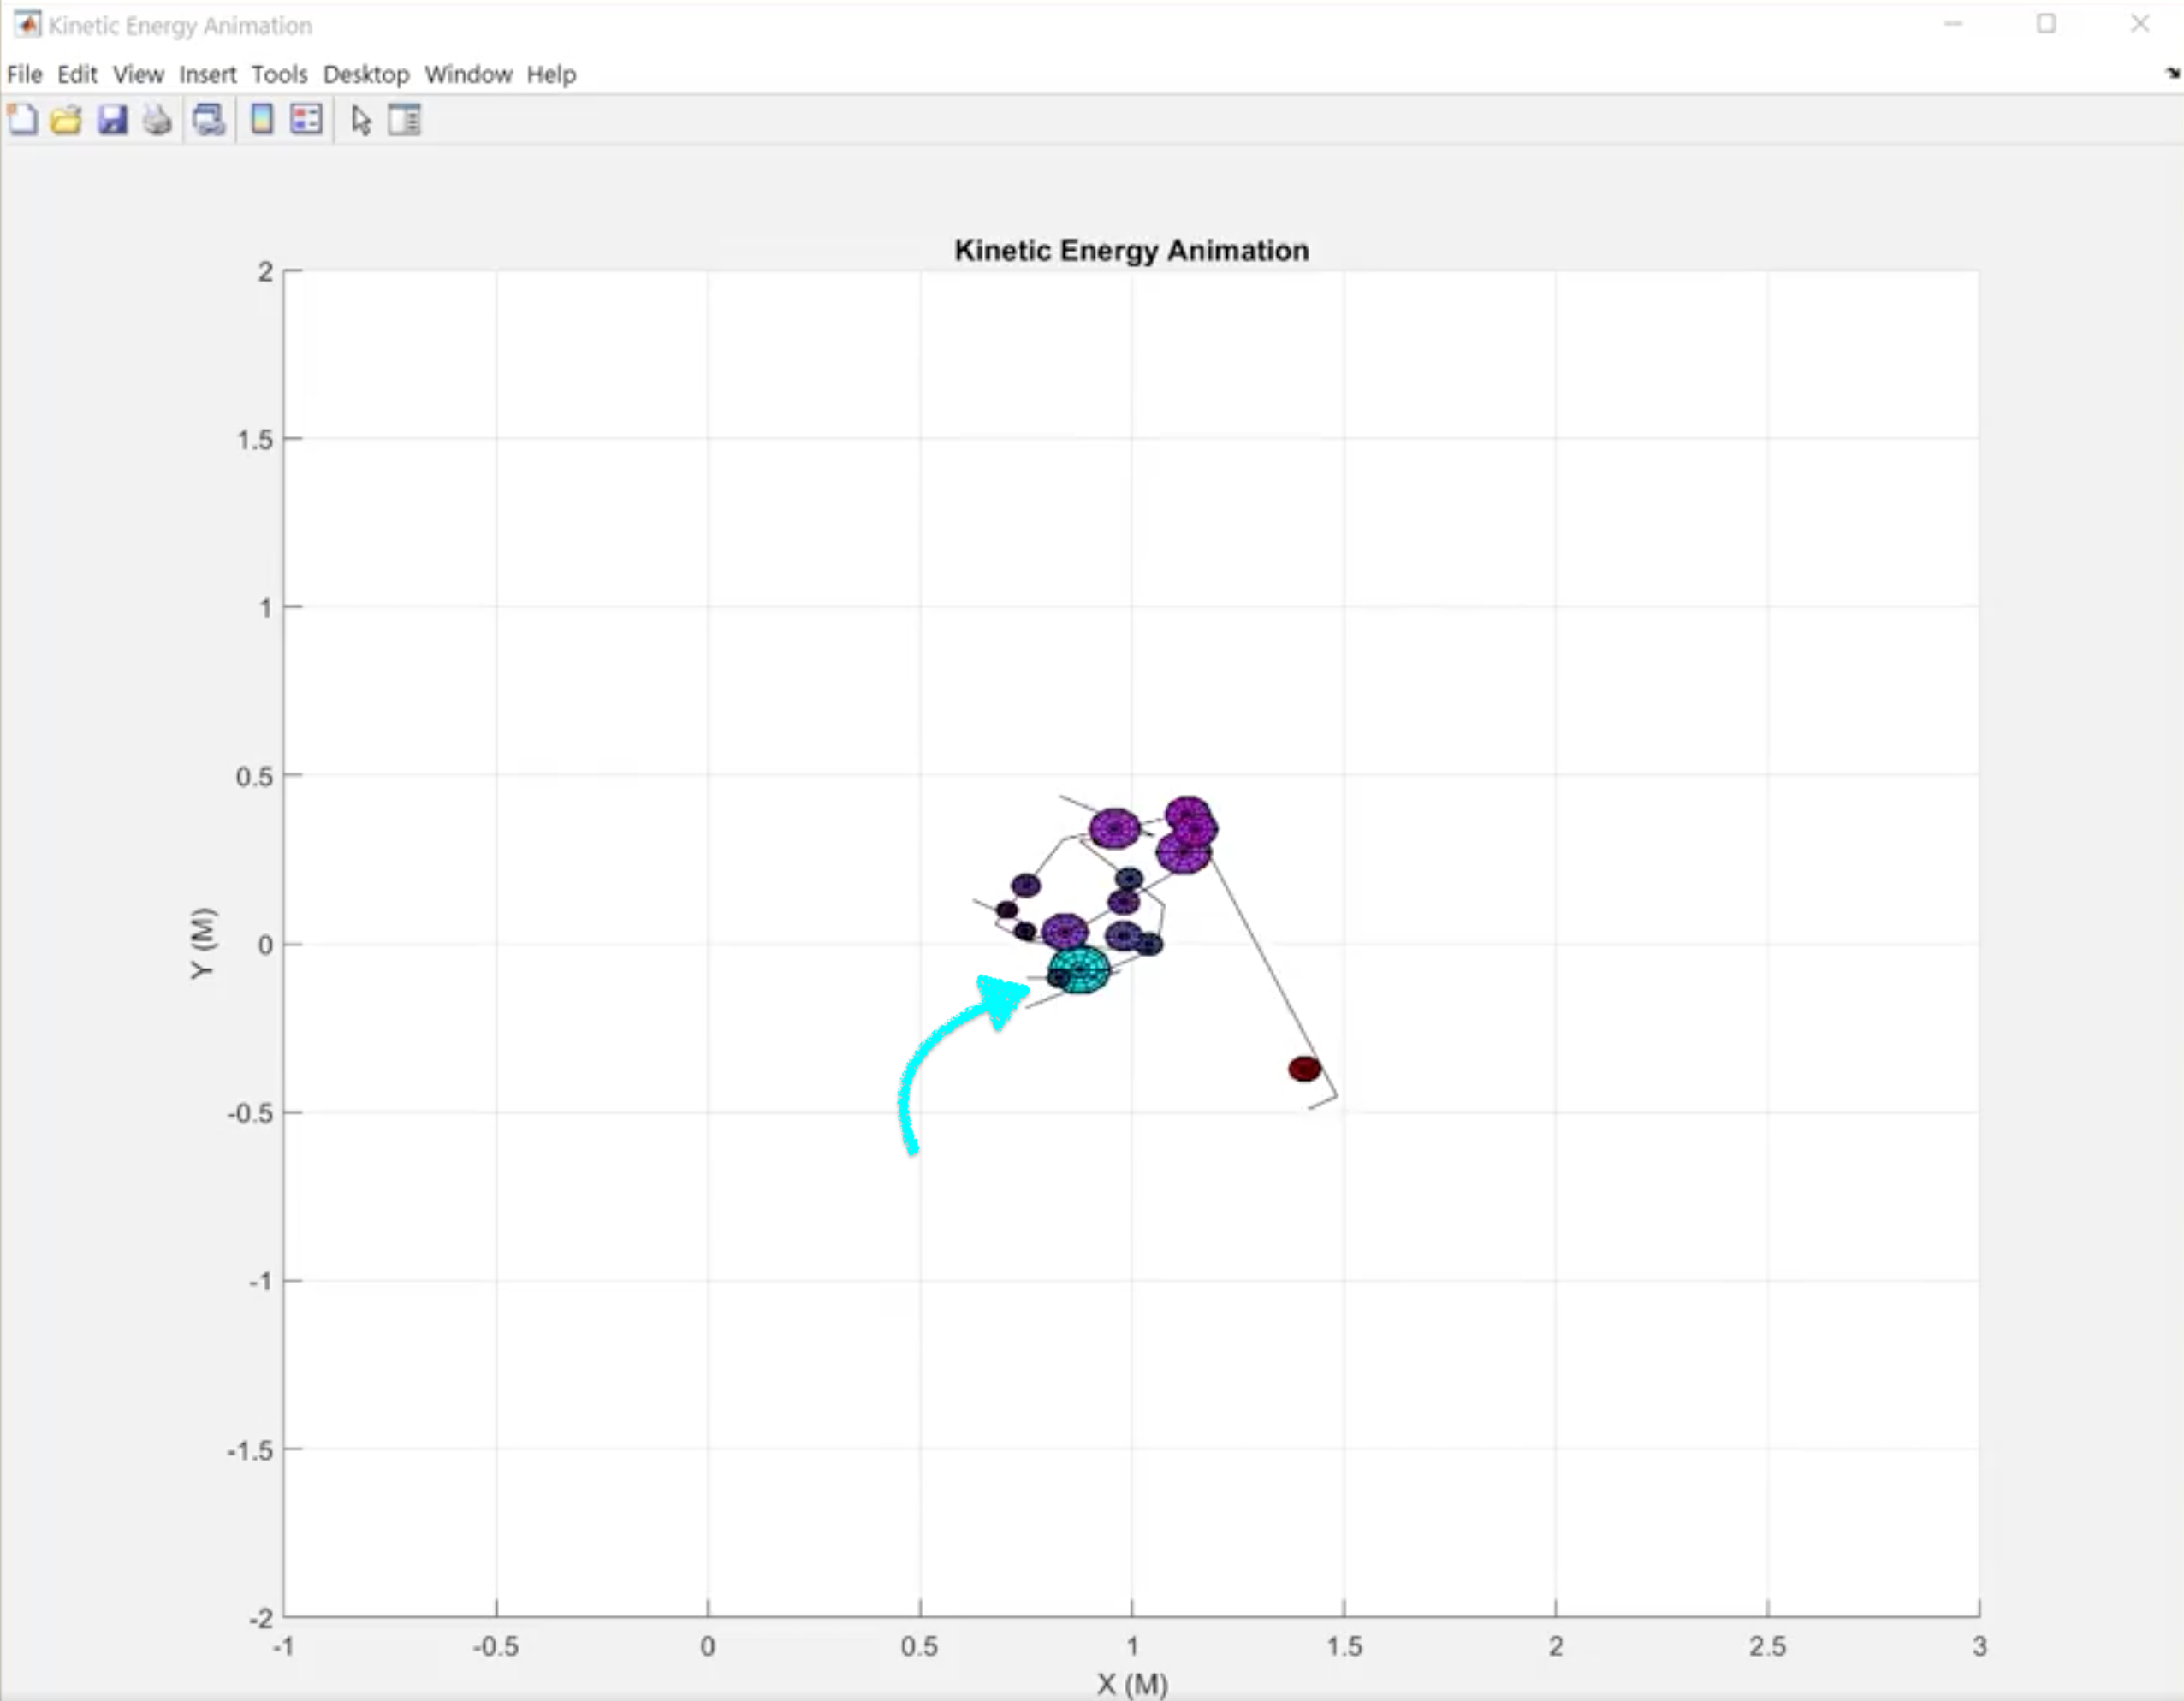Click the Save Figure floppy icon
The width and height of the screenshot is (2184, 1701).
[x=112, y=120]
